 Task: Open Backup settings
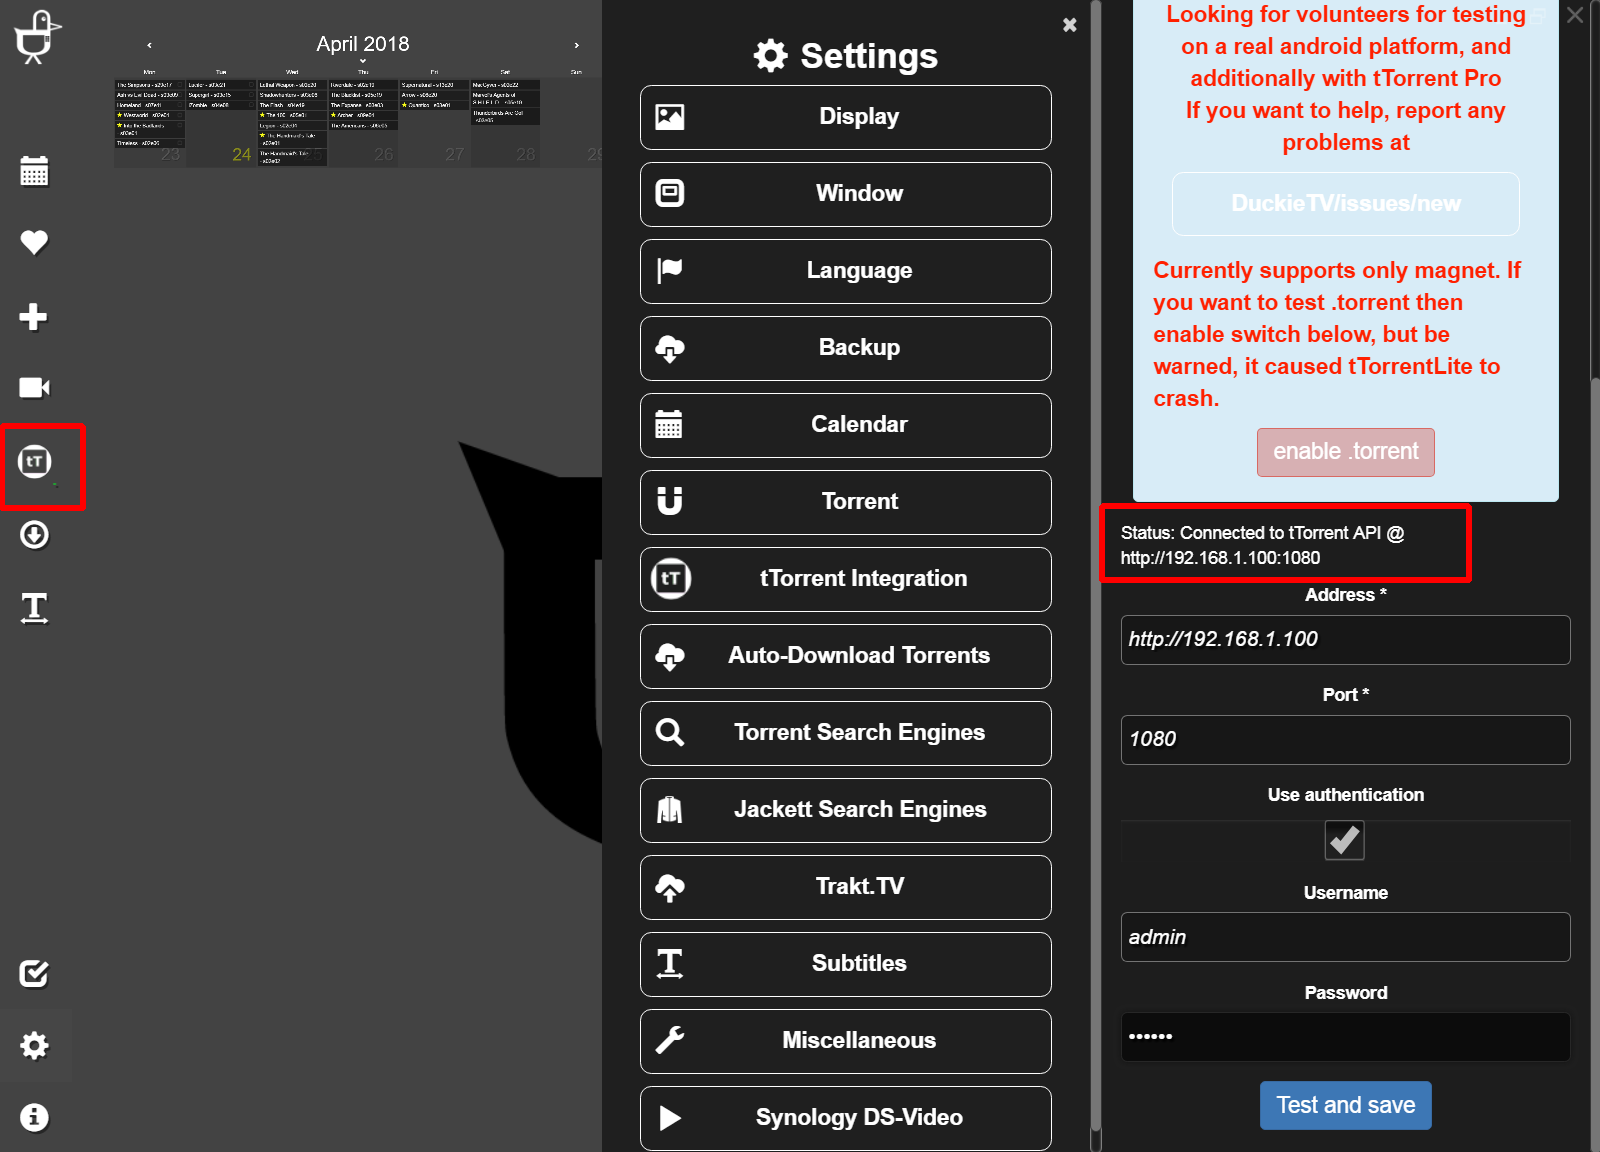pyautogui.click(x=846, y=348)
